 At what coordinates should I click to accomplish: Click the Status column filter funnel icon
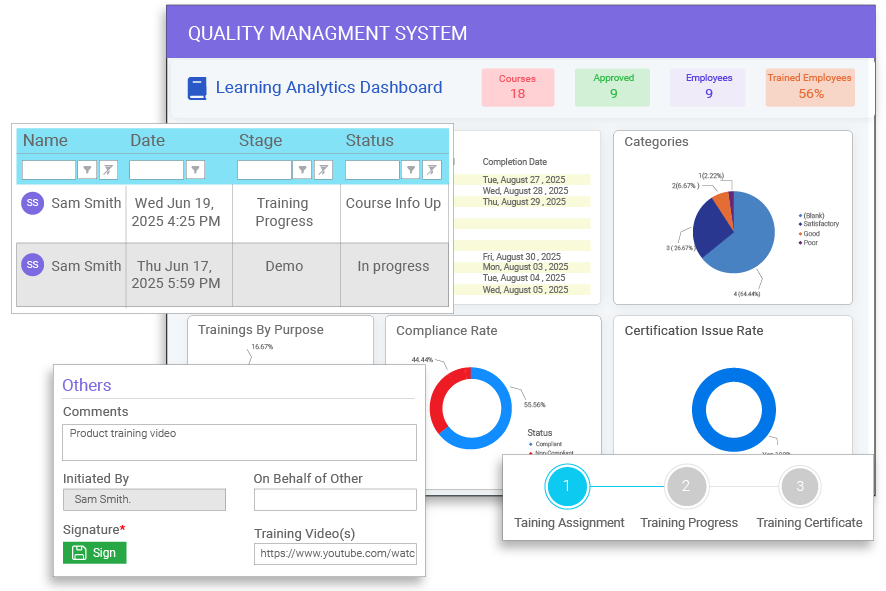pos(409,170)
